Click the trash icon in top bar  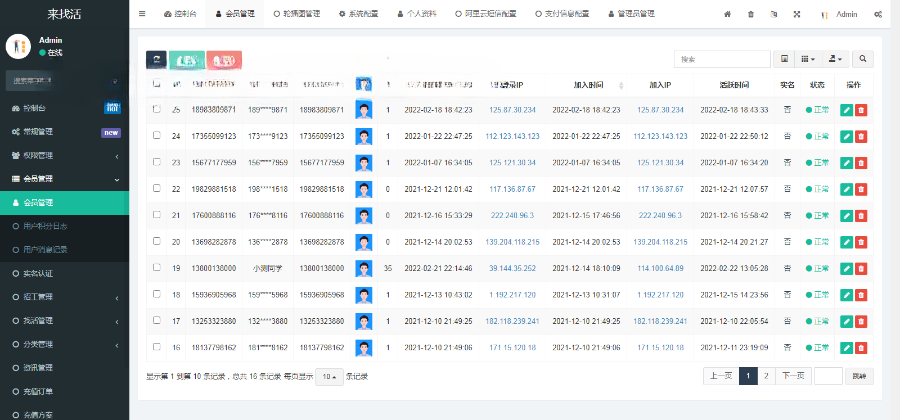tap(751, 14)
